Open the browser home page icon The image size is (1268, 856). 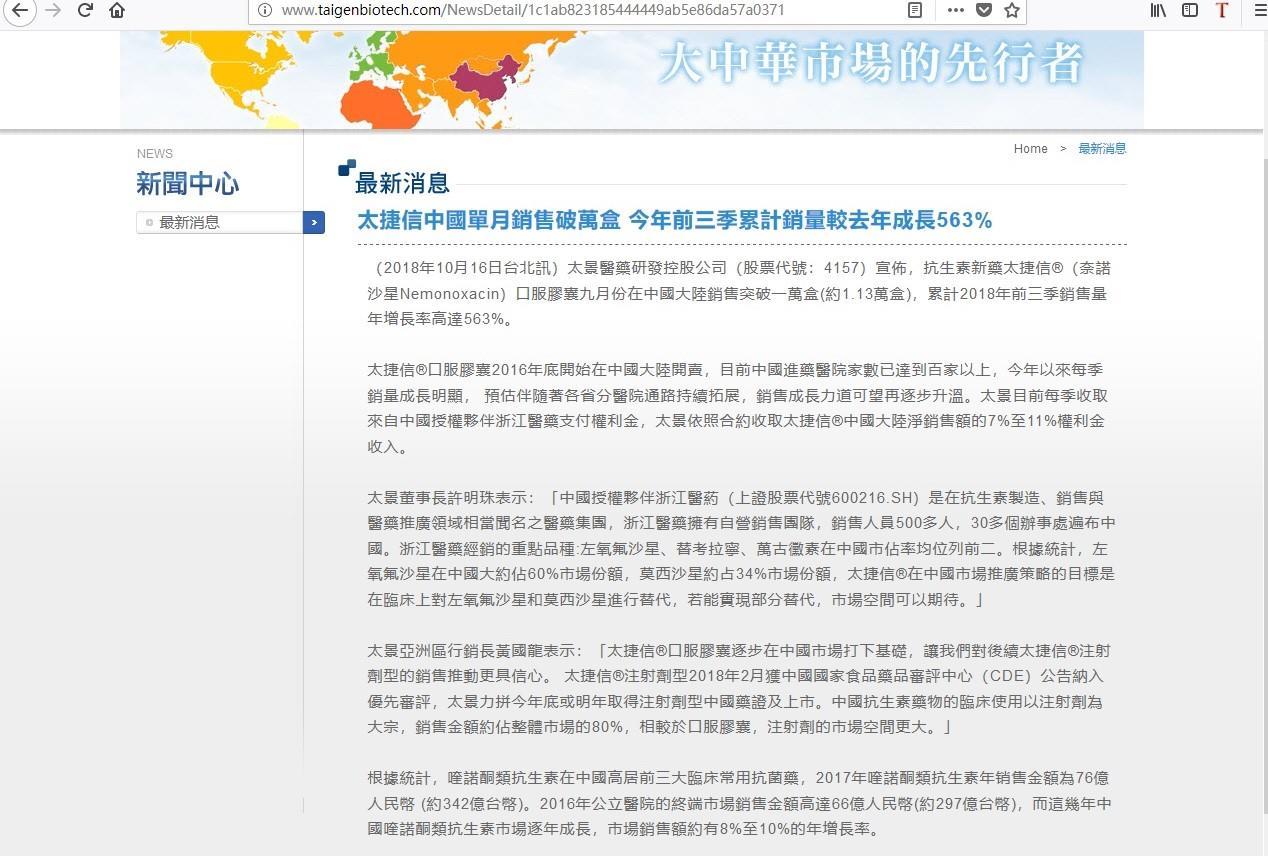pyautogui.click(x=117, y=10)
